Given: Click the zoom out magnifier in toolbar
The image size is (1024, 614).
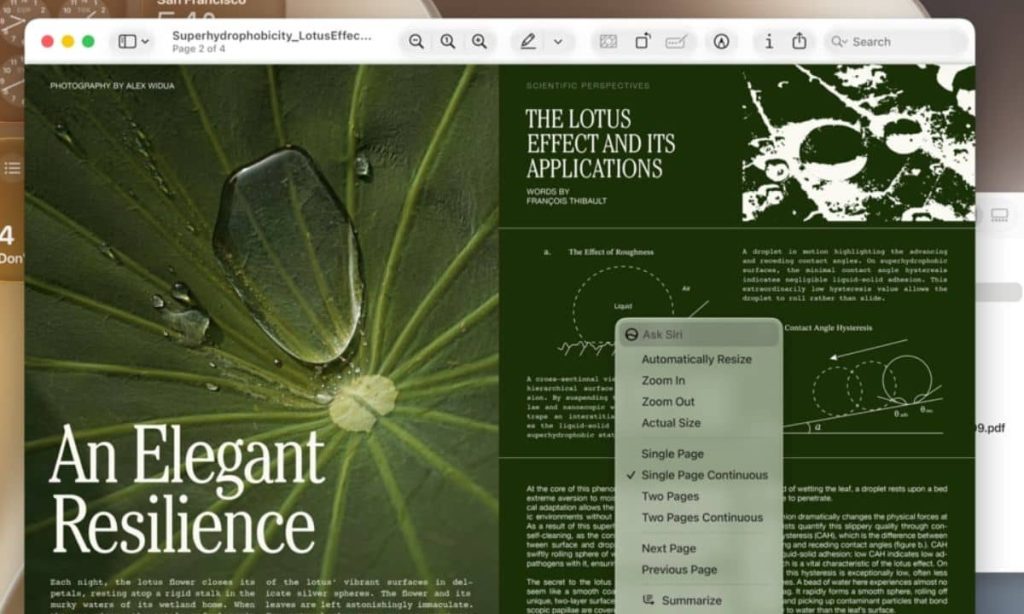Looking at the screenshot, I should [416, 41].
